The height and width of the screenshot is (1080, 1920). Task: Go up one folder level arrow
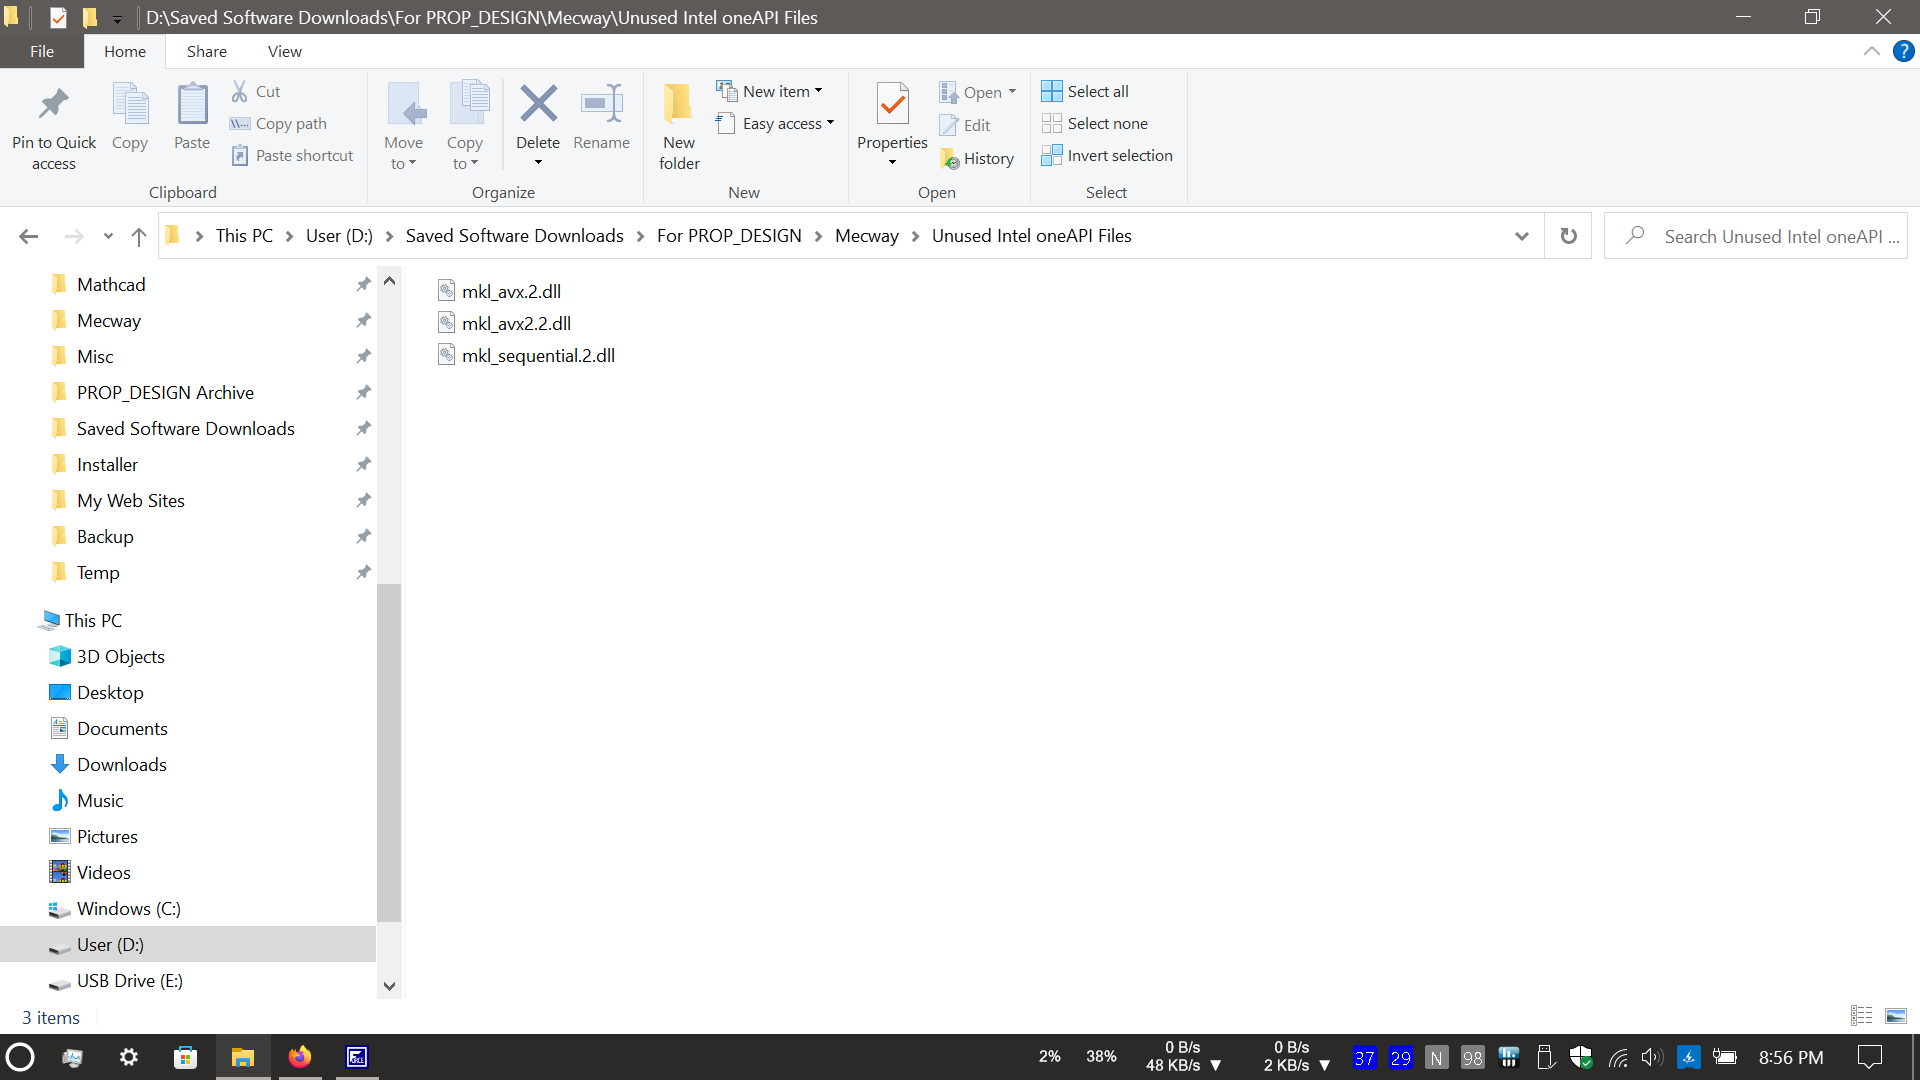click(139, 236)
